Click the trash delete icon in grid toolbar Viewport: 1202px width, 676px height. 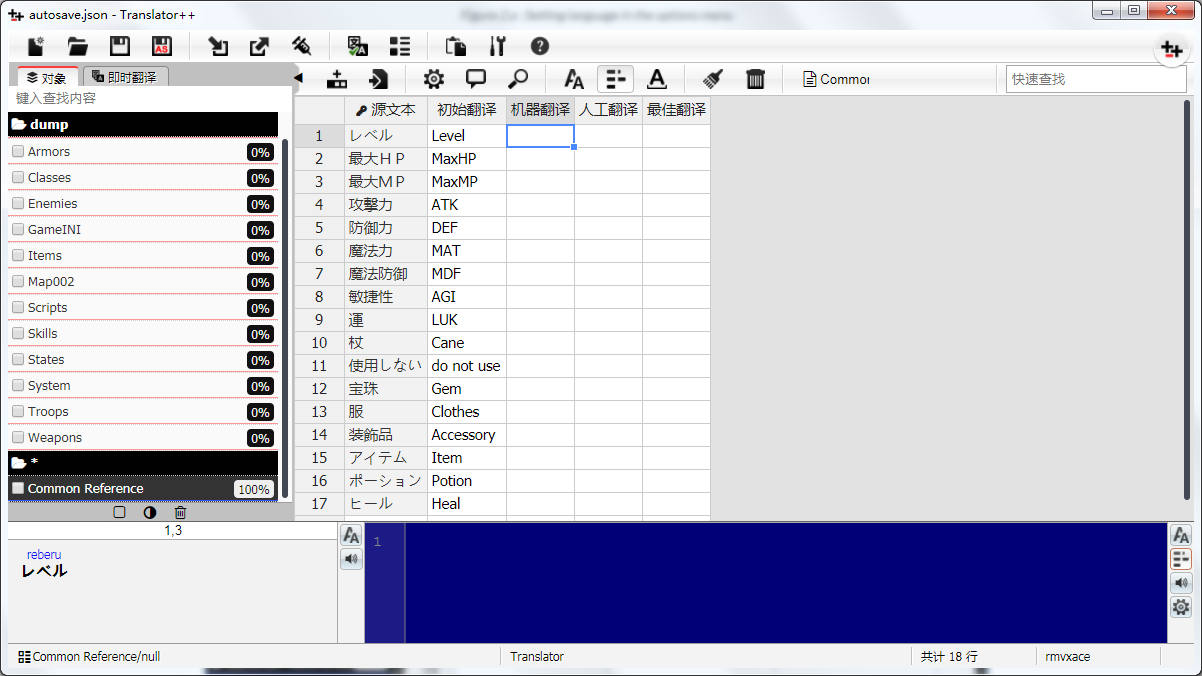[756, 79]
